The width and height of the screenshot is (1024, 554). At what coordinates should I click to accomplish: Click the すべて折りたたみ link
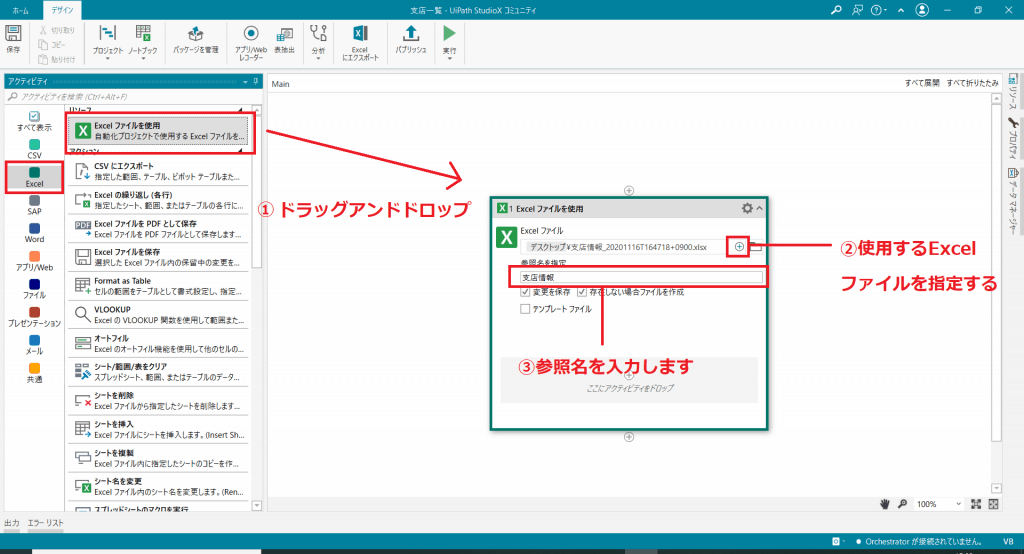(972, 84)
